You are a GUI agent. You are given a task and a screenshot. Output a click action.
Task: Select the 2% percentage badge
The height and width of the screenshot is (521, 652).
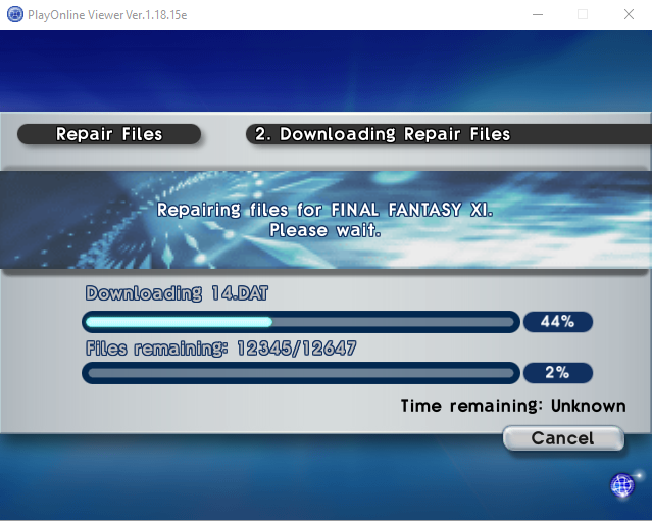point(558,373)
